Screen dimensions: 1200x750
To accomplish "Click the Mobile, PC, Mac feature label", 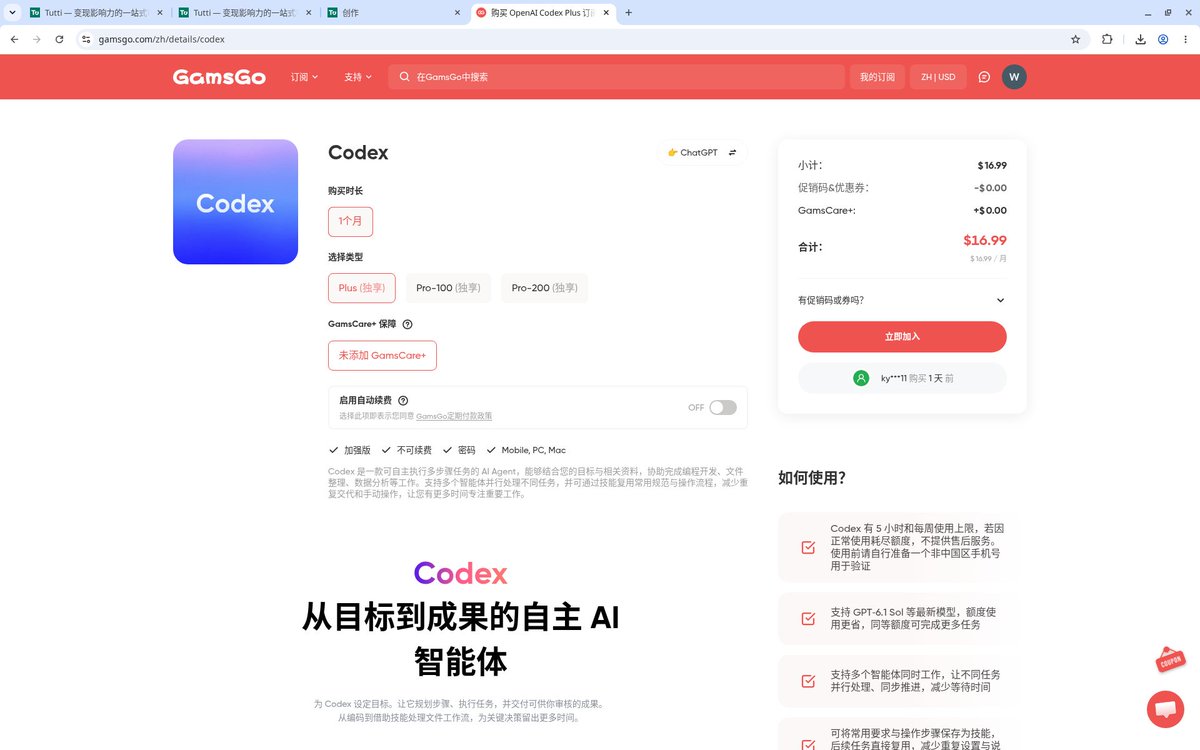I will click(x=533, y=450).
